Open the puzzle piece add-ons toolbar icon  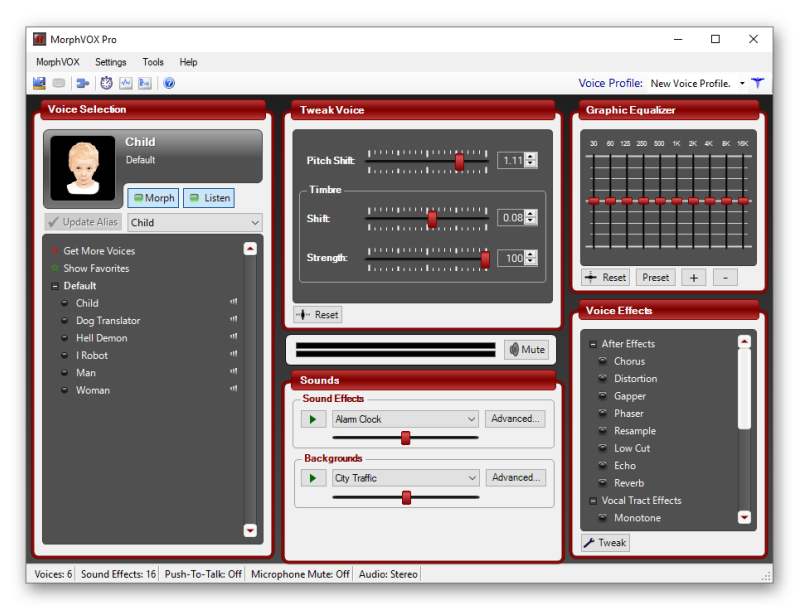tap(83, 83)
